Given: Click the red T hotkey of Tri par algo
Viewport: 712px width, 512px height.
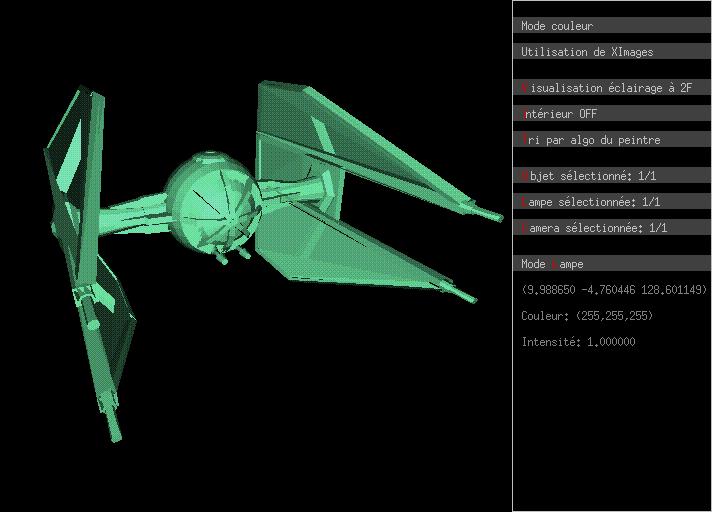Looking at the screenshot, I should (525, 140).
